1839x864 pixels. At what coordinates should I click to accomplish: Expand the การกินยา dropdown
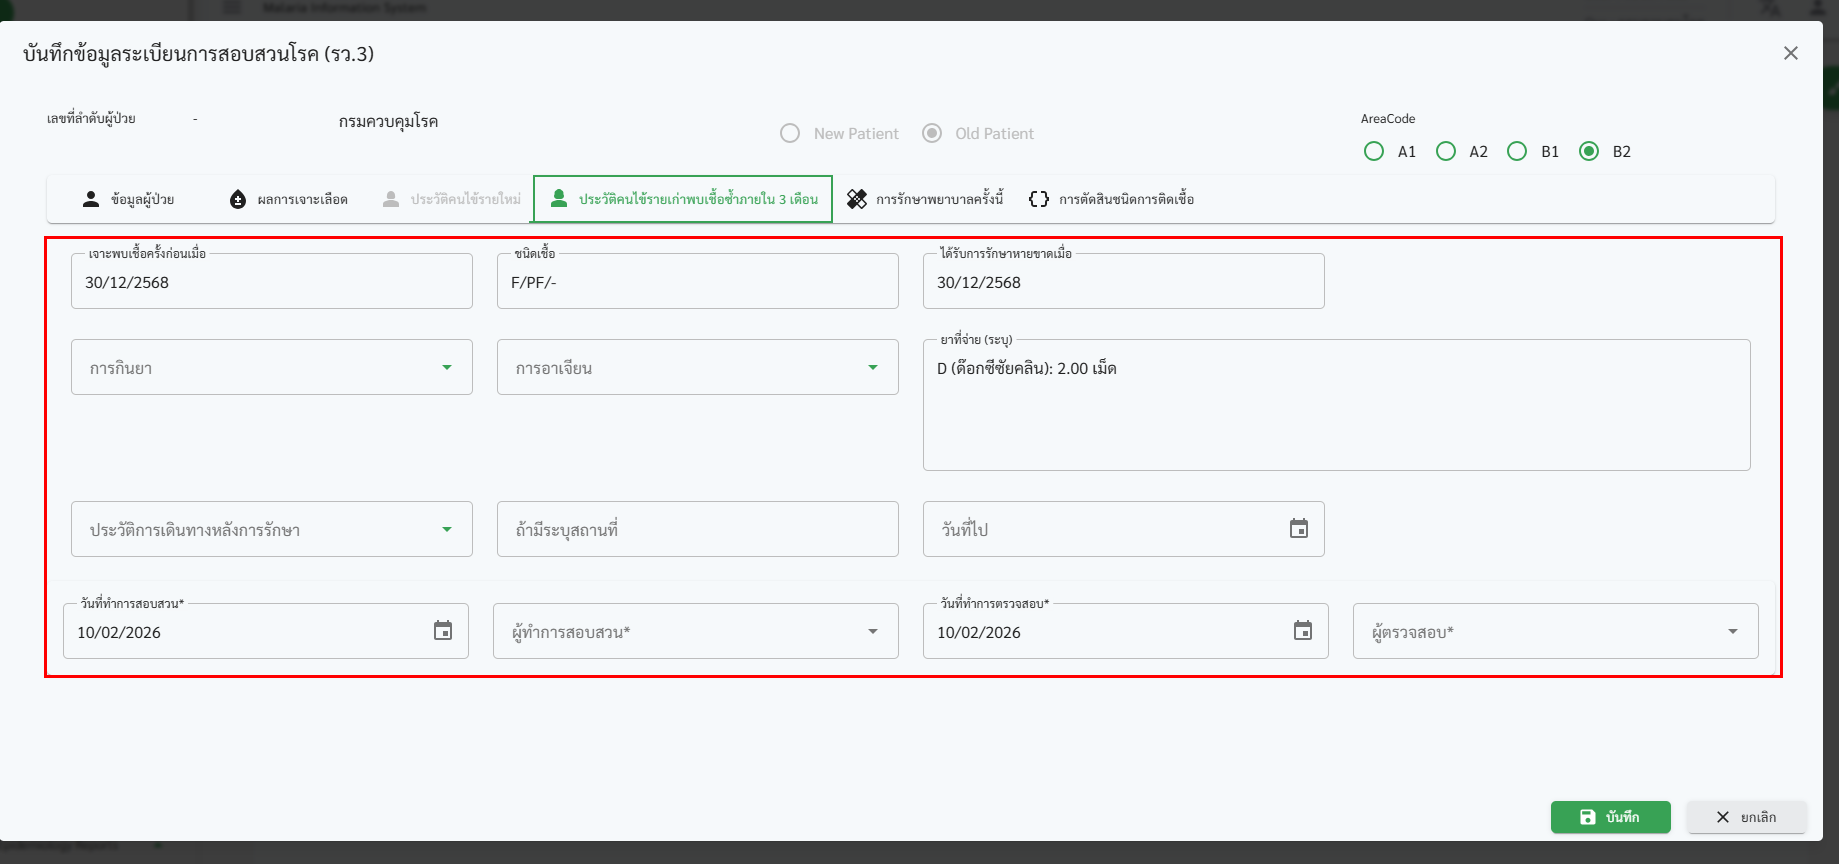pyautogui.click(x=447, y=368)
